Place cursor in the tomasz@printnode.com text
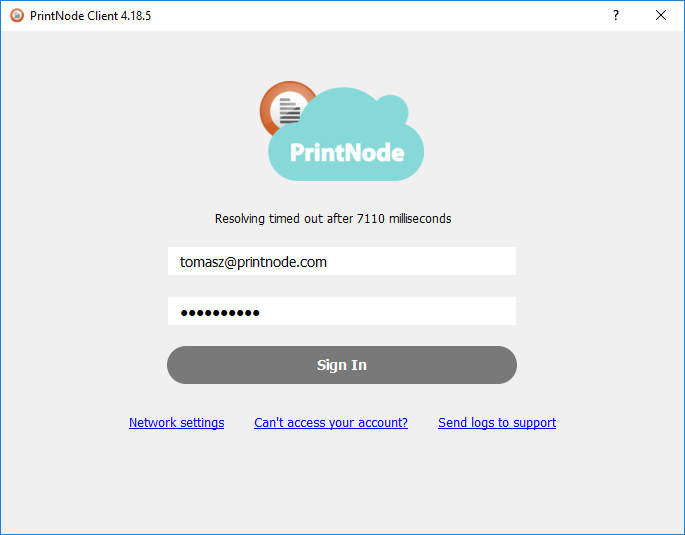 253,262
